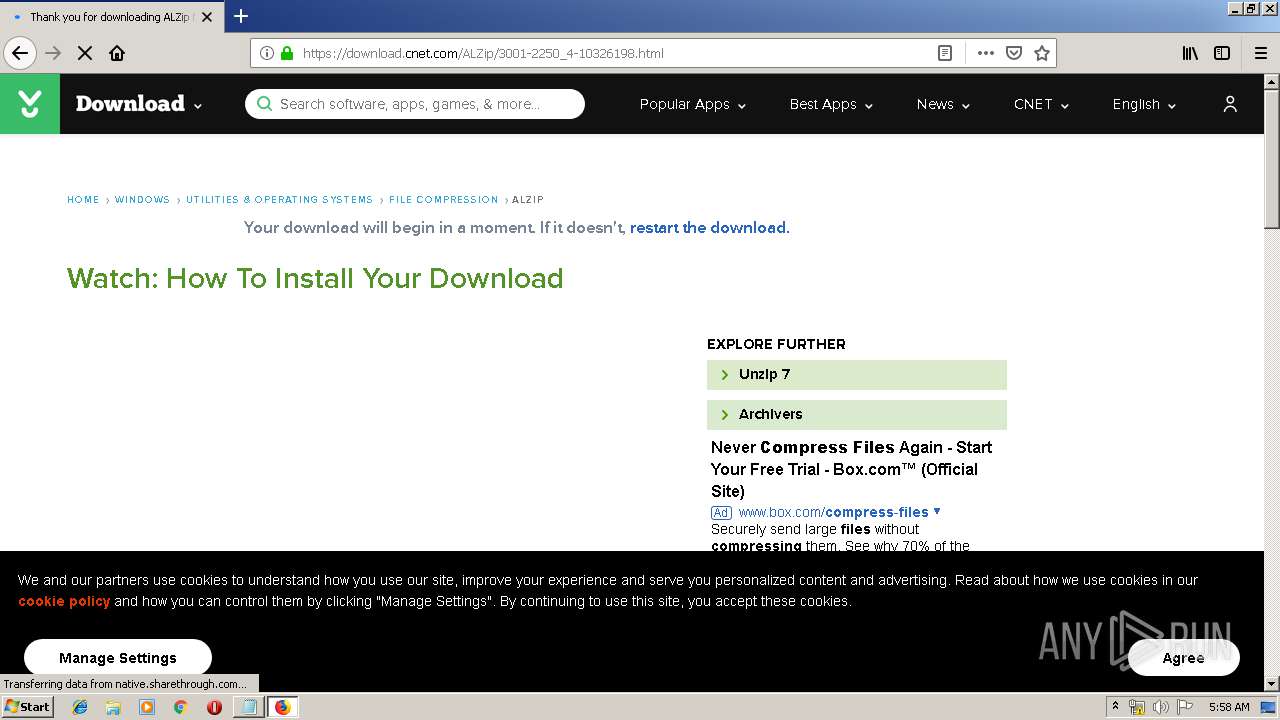The width and height of the screenshot is (1280, 720).
Task: Expand the News menu
Action: point(943,104)
